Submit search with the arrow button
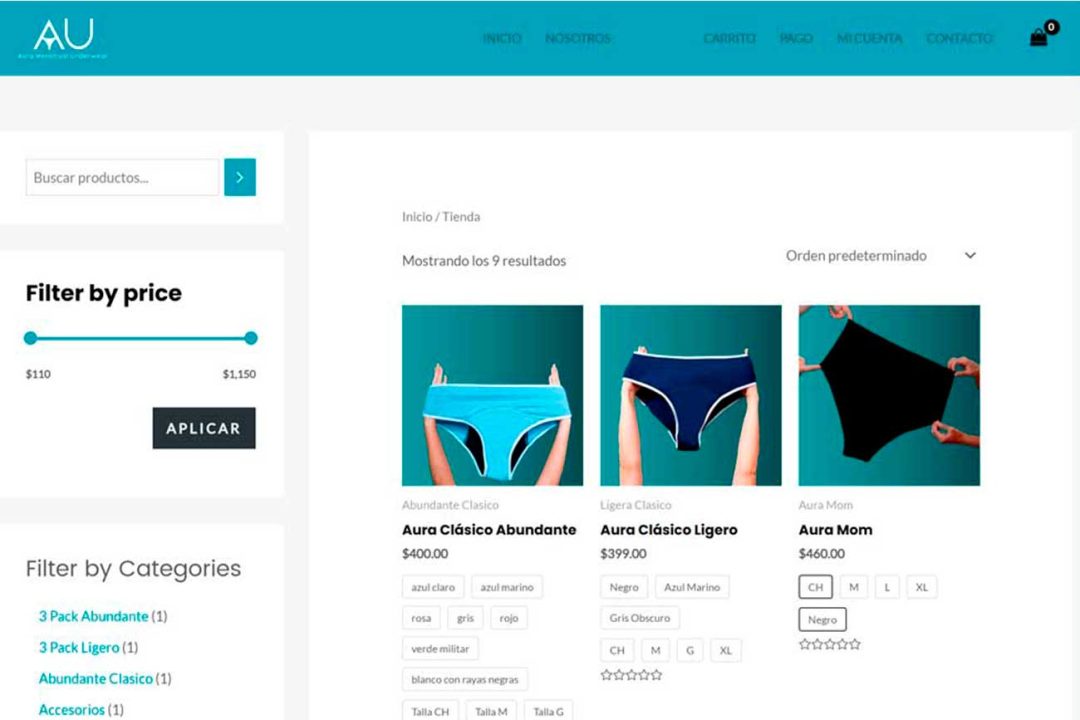Screen dimensions: 1080x720 [240, 177]
